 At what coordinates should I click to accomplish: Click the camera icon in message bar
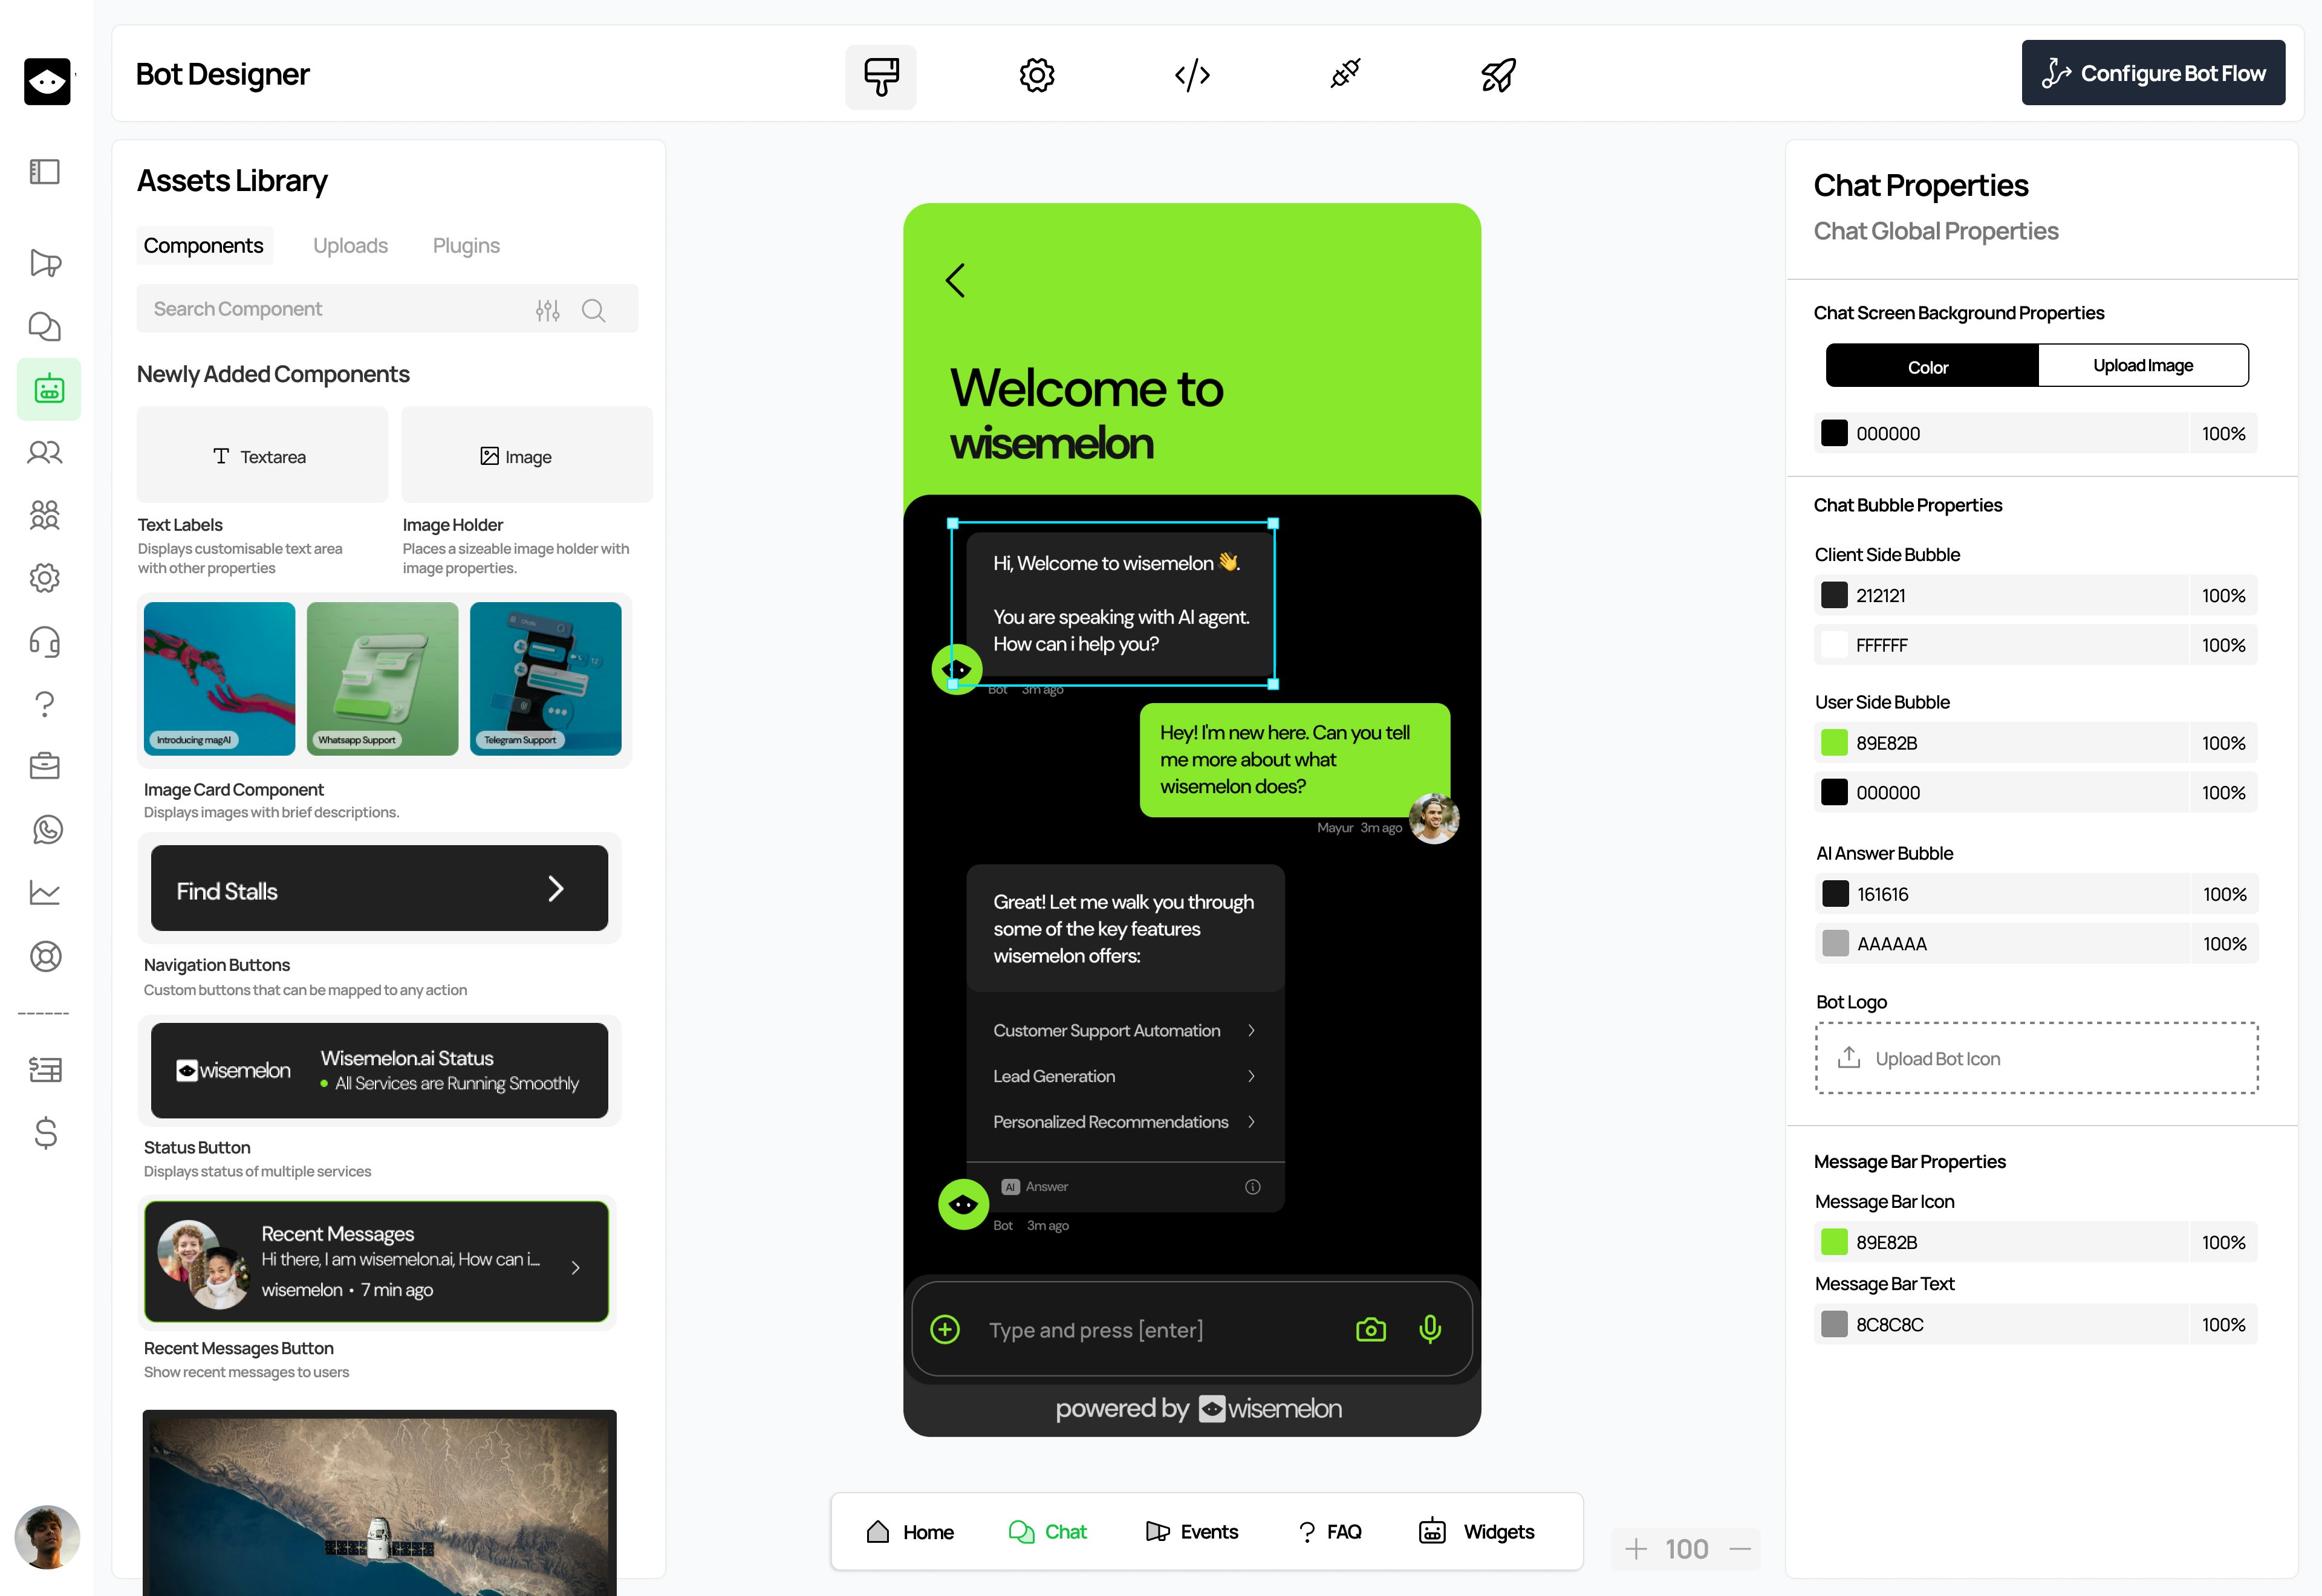pyautogui.click(x=1371, y=1329)
